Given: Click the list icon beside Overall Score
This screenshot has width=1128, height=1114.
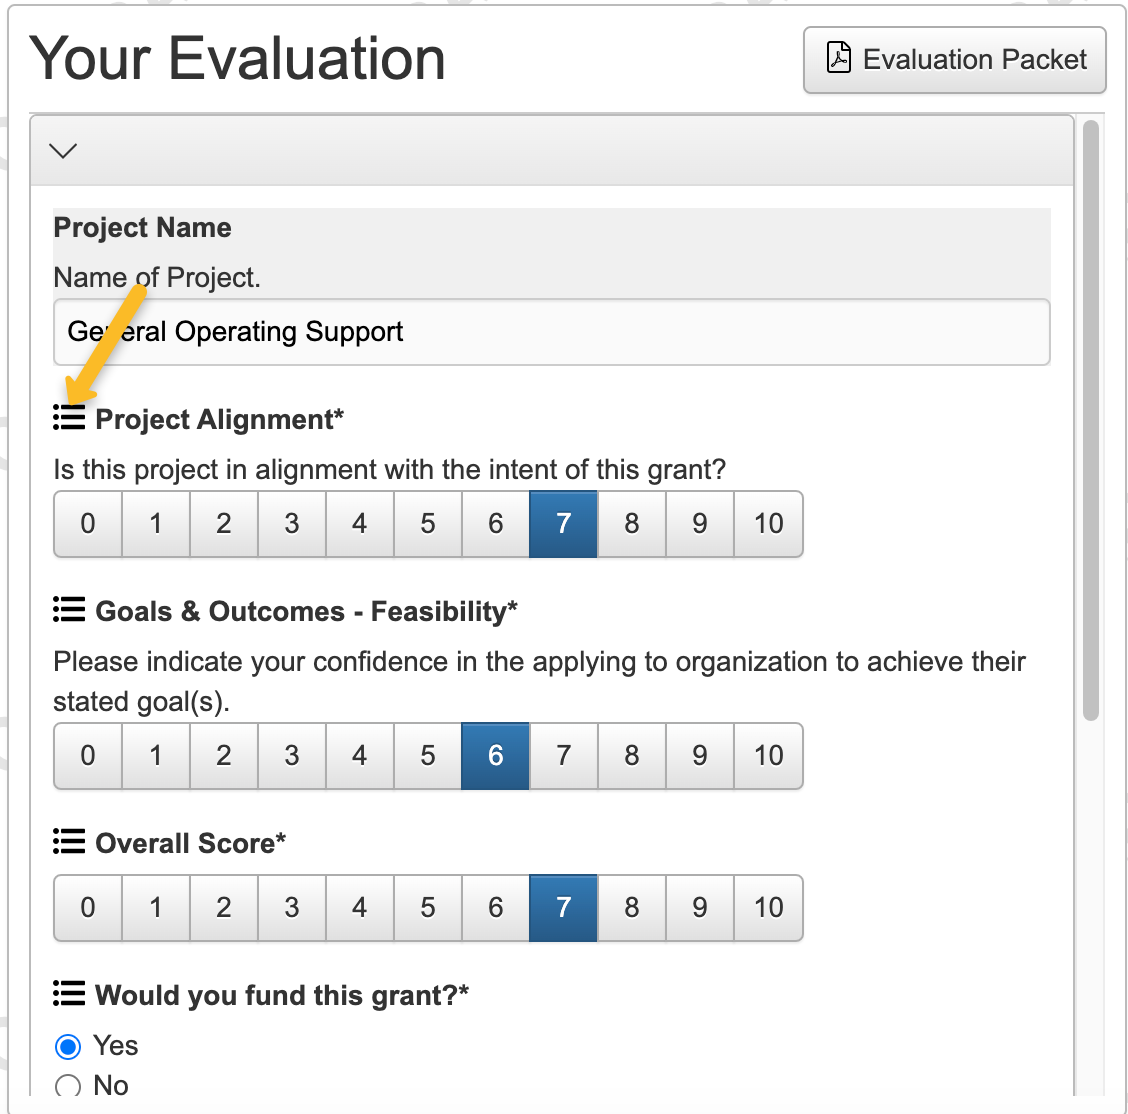Looking at the screenshot, I should (68, 841).
